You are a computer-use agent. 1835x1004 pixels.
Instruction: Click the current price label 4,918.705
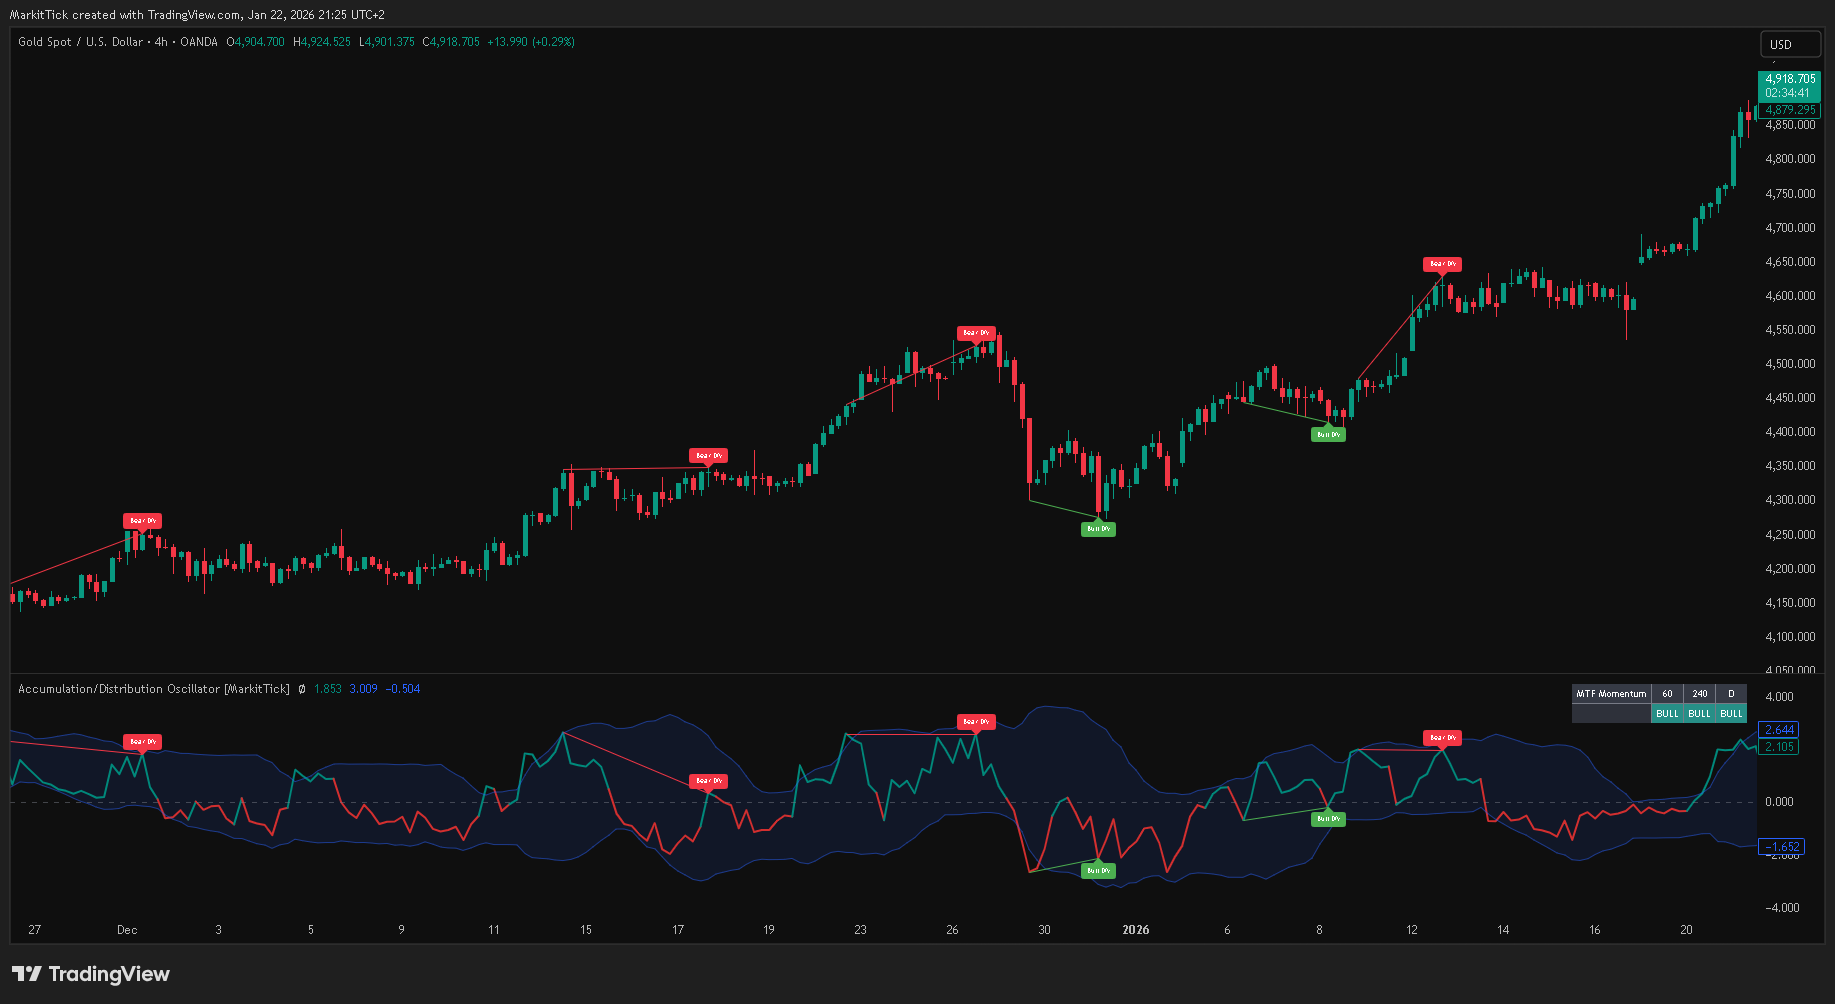pos(1789,79)
